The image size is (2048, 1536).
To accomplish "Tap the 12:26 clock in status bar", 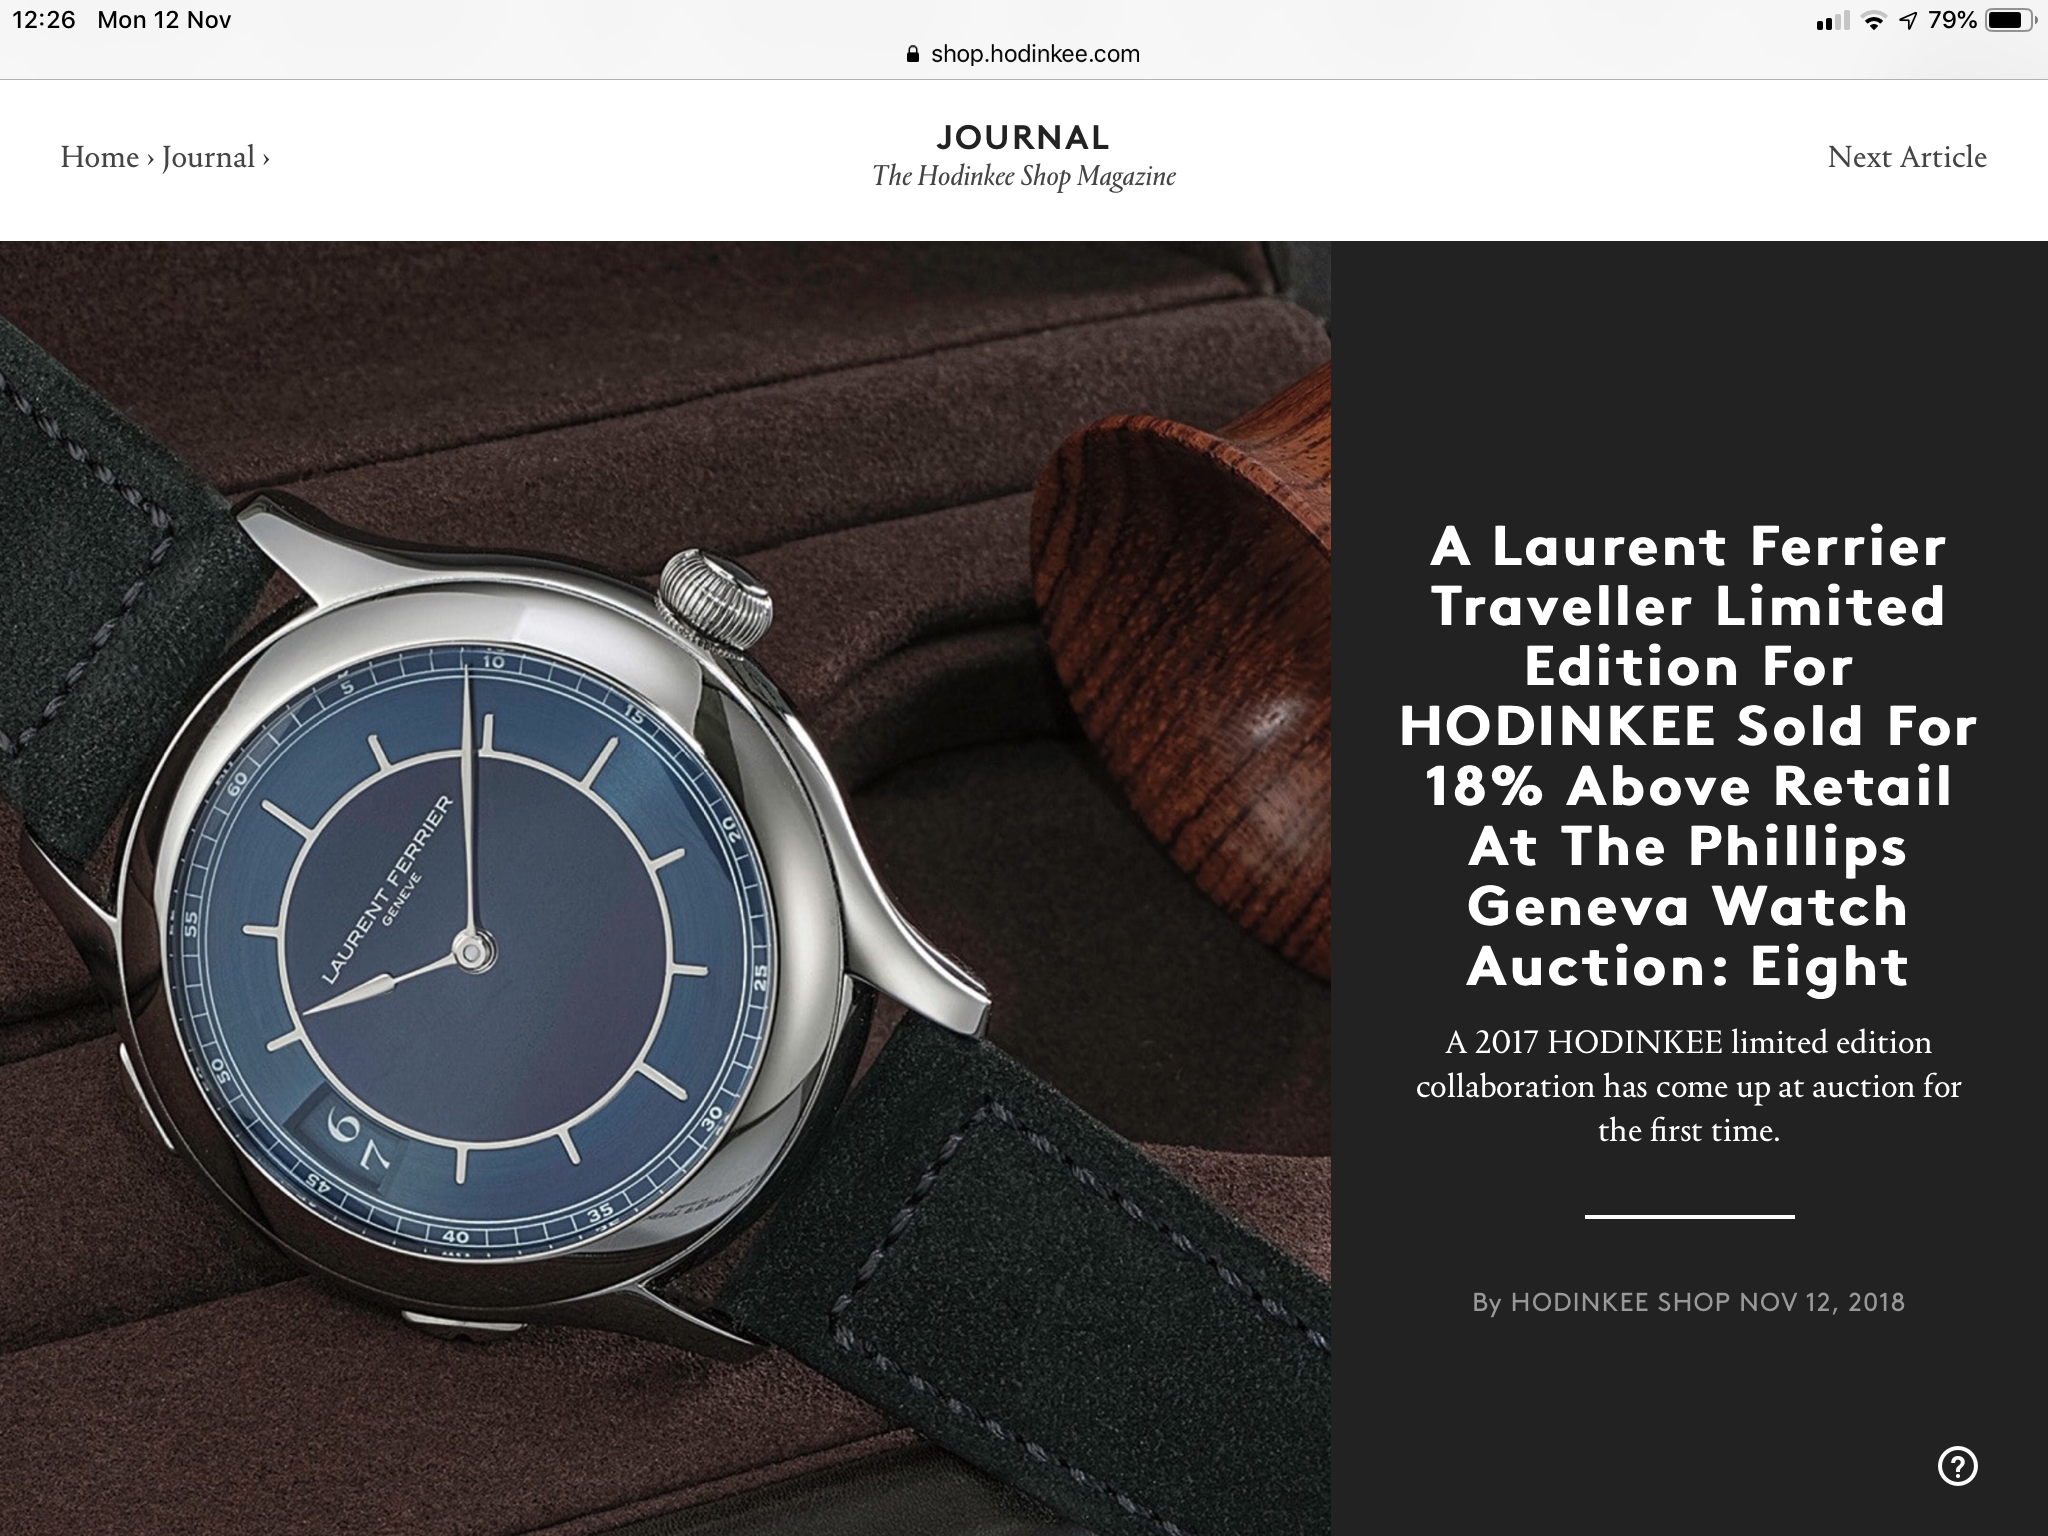I will click(x=44, y=20).
